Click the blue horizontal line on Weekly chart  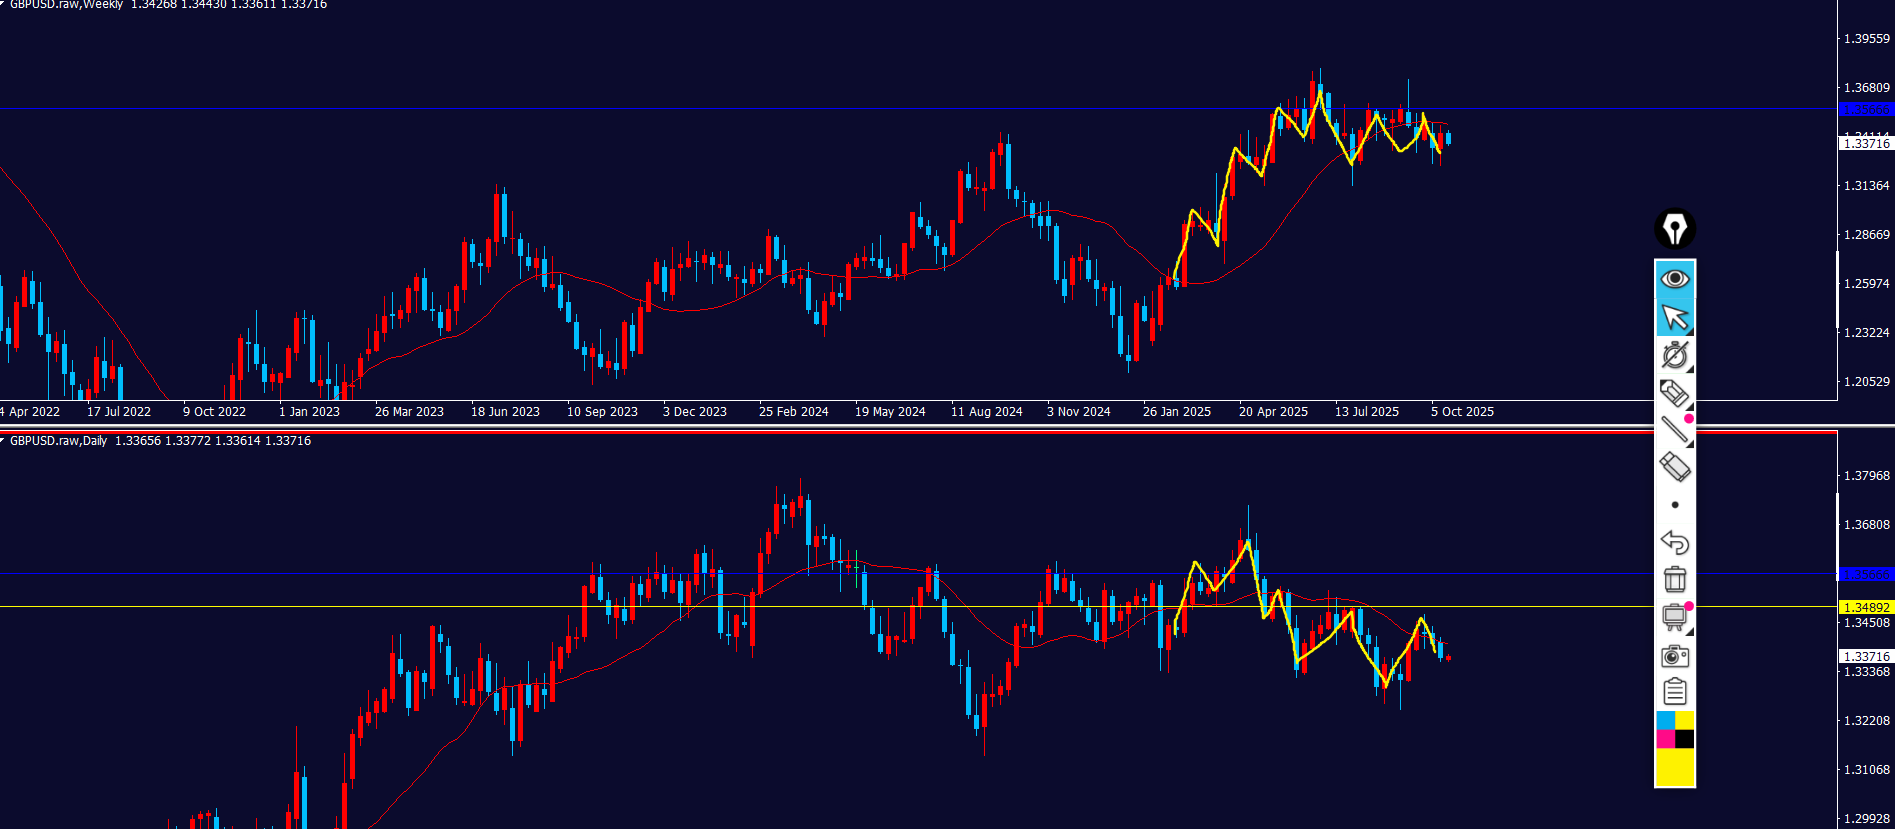point(700,108)
